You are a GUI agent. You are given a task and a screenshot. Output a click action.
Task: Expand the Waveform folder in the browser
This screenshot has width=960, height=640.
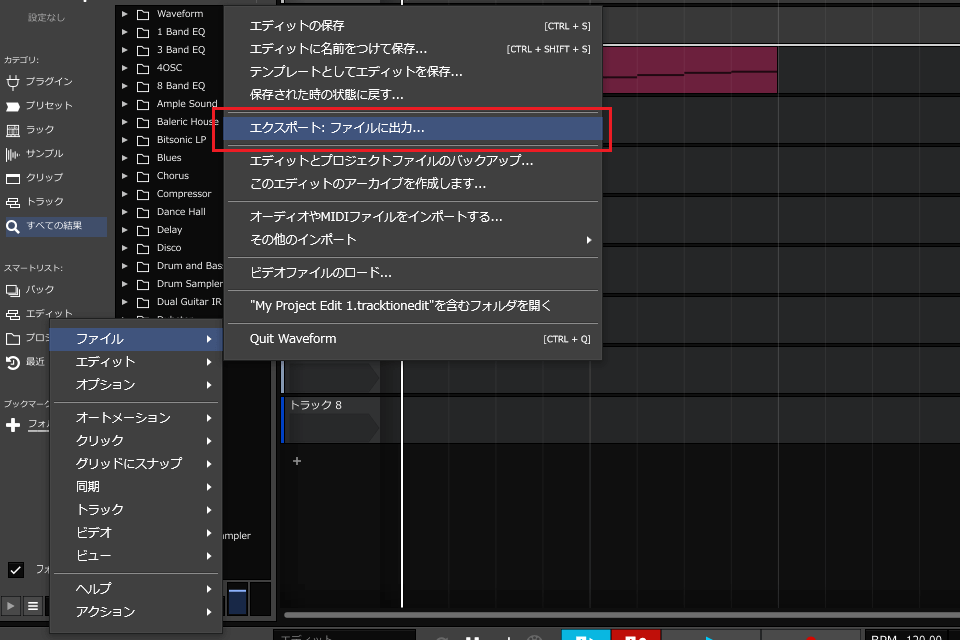125,14
